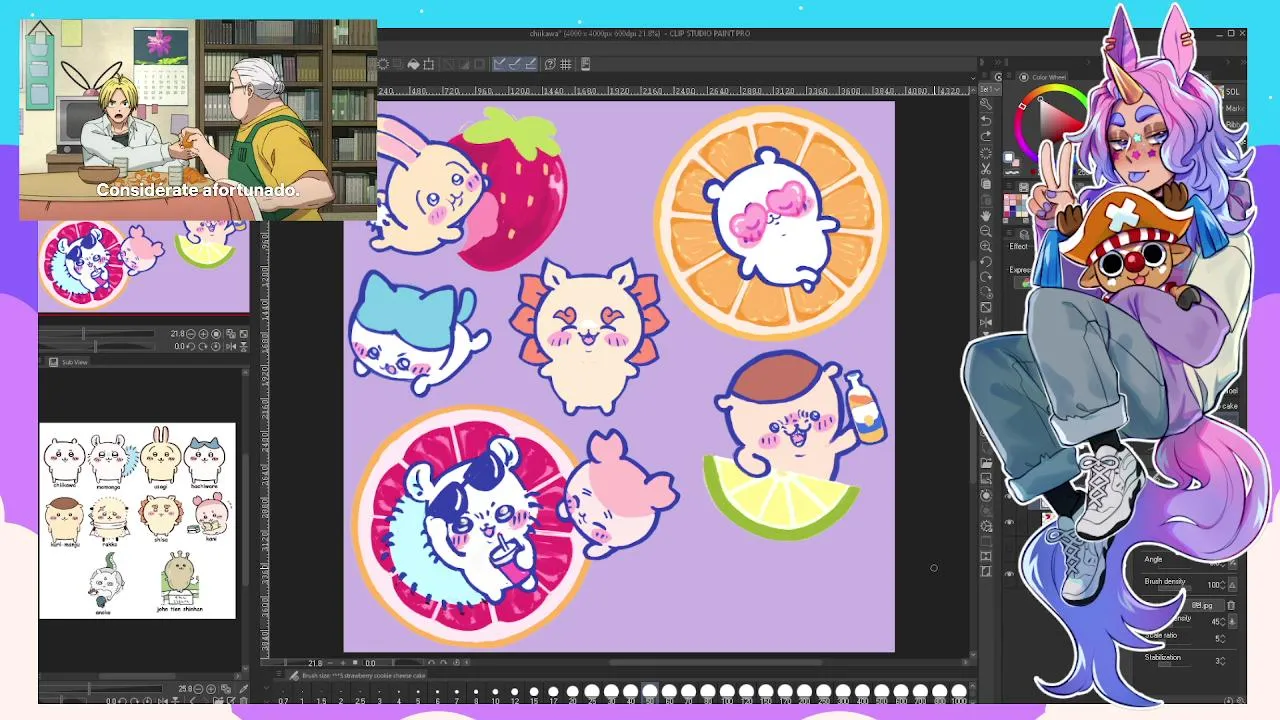
Task: Click the Sub View horizontal scrollbar
Action: click(139, 676)
